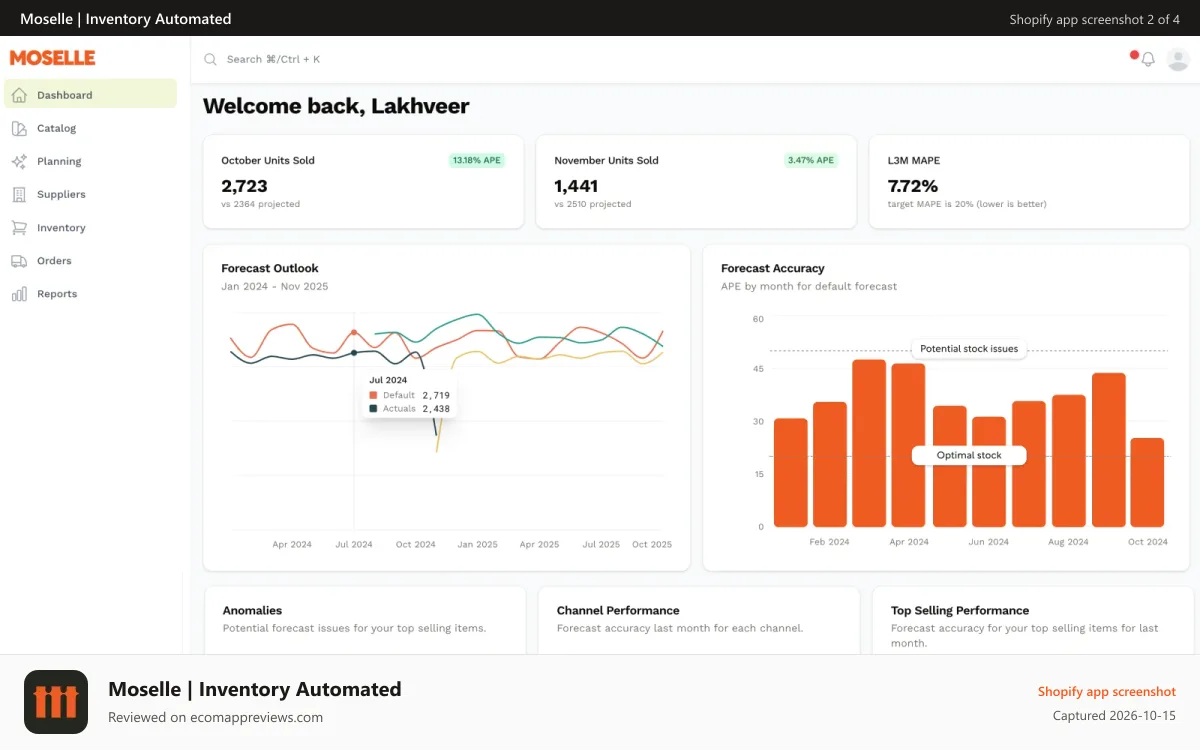The width and height of the screenshot is (1200, 750).
Task: Click the 2,723 units value
Action: [x=244, y=186]
